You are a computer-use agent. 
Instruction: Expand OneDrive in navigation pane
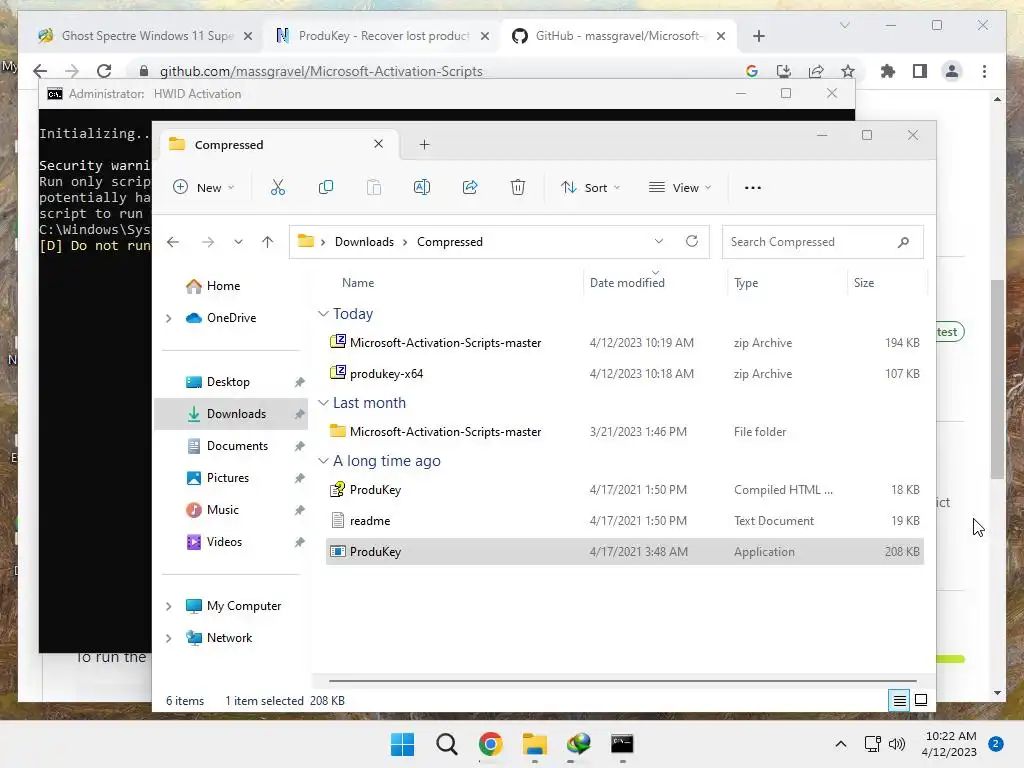click(x=168, y=318)
